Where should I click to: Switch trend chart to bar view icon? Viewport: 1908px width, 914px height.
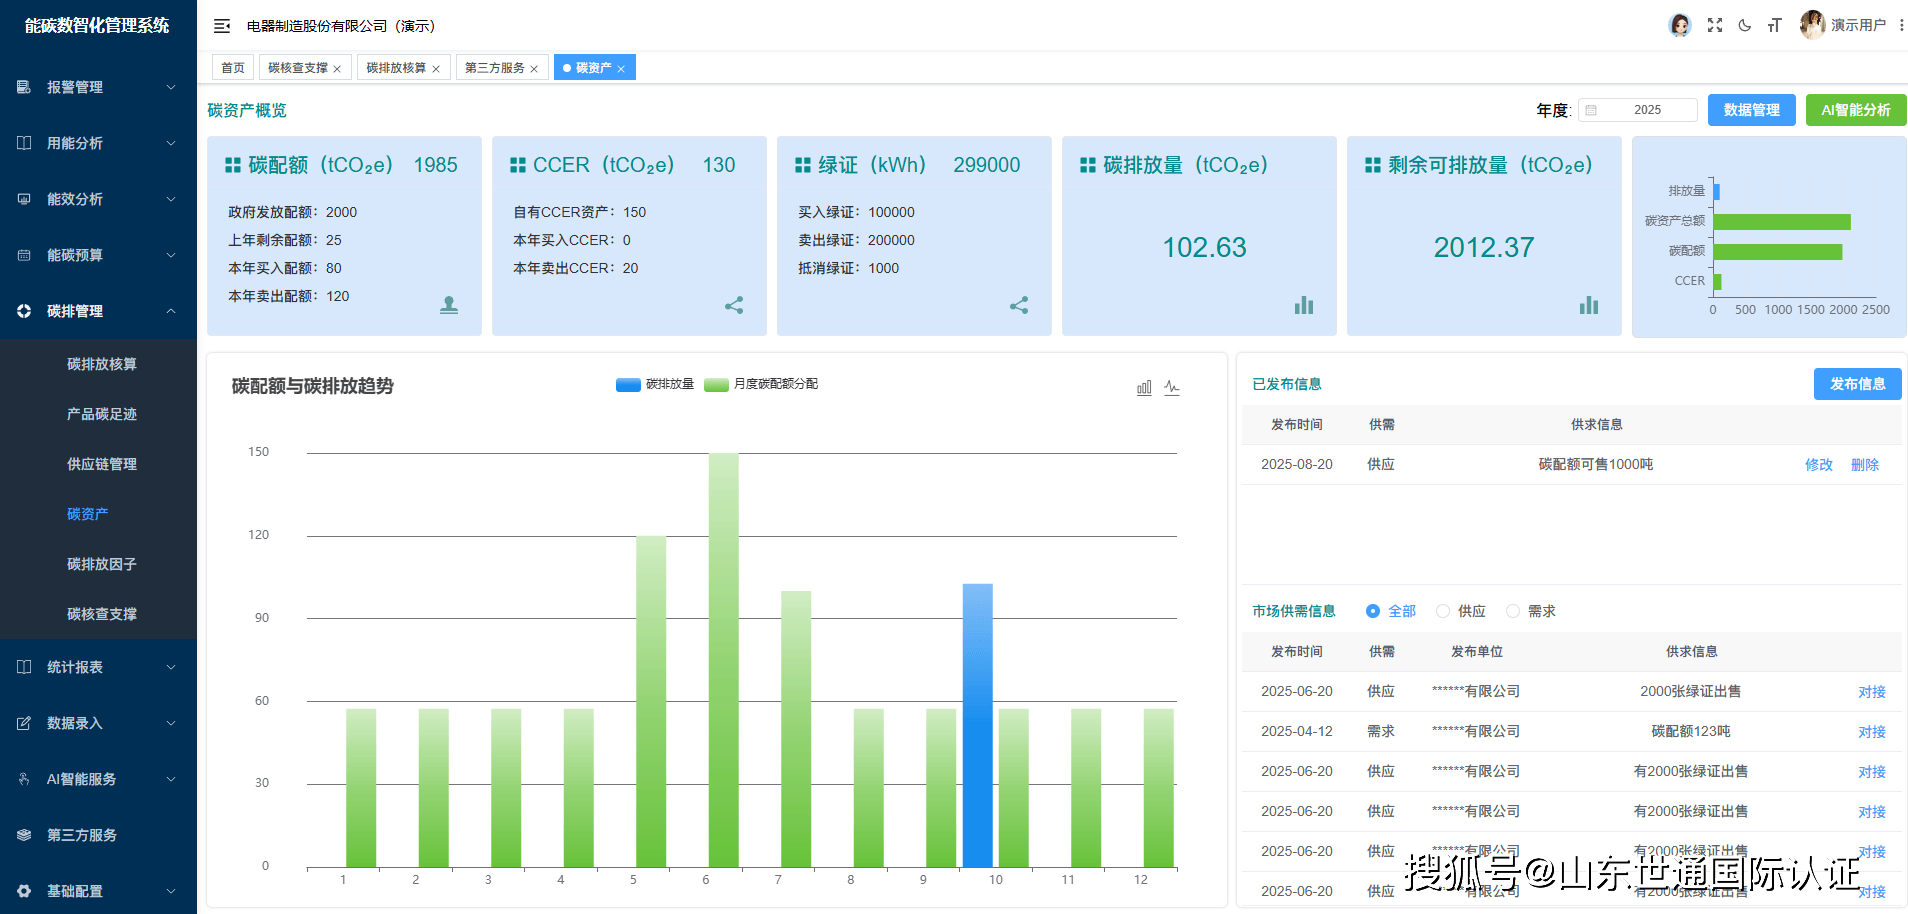click(1144, 387)
